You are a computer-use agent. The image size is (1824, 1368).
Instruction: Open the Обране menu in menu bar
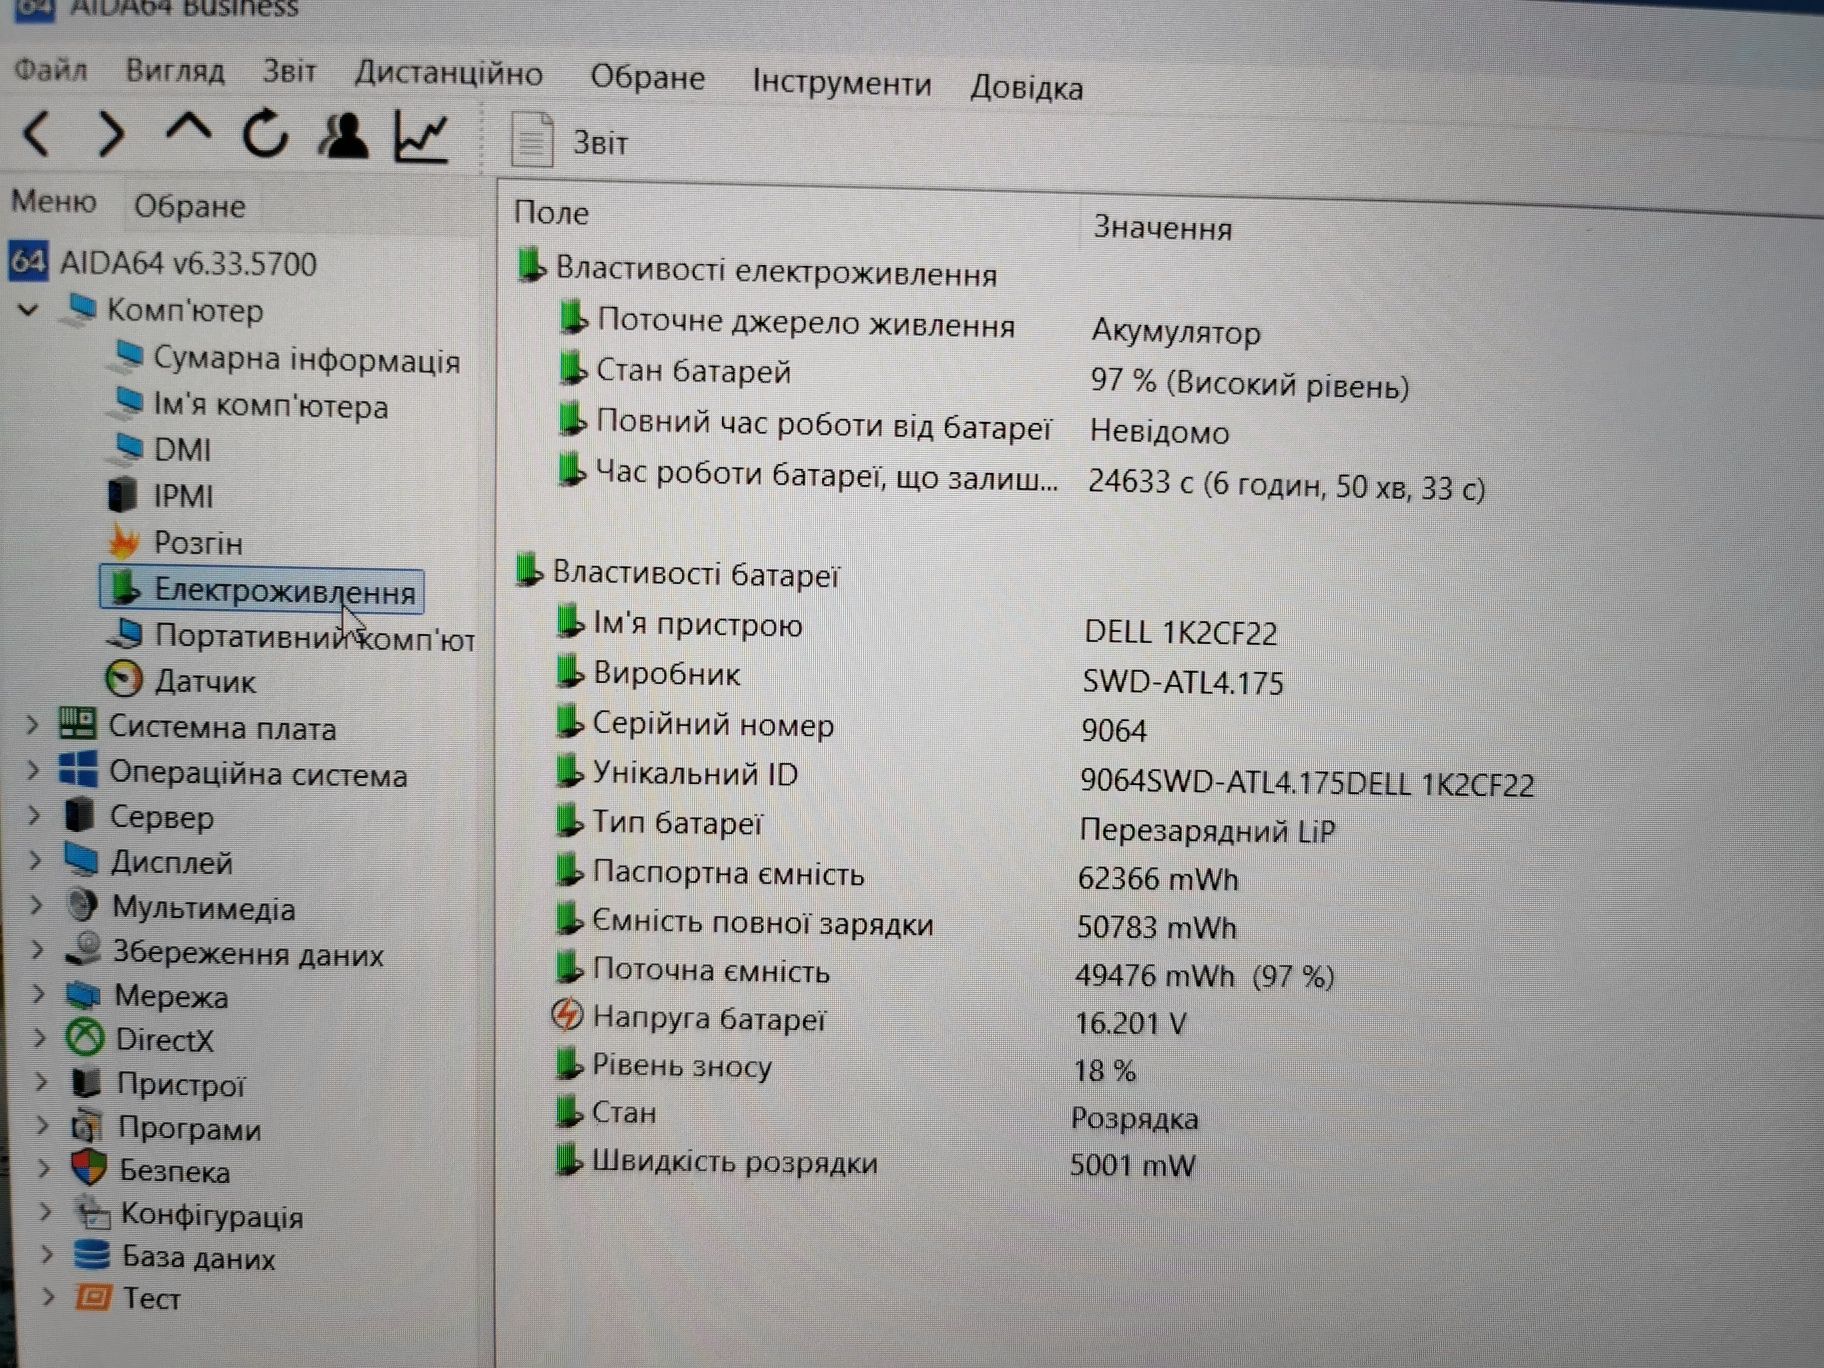point(647,78)
